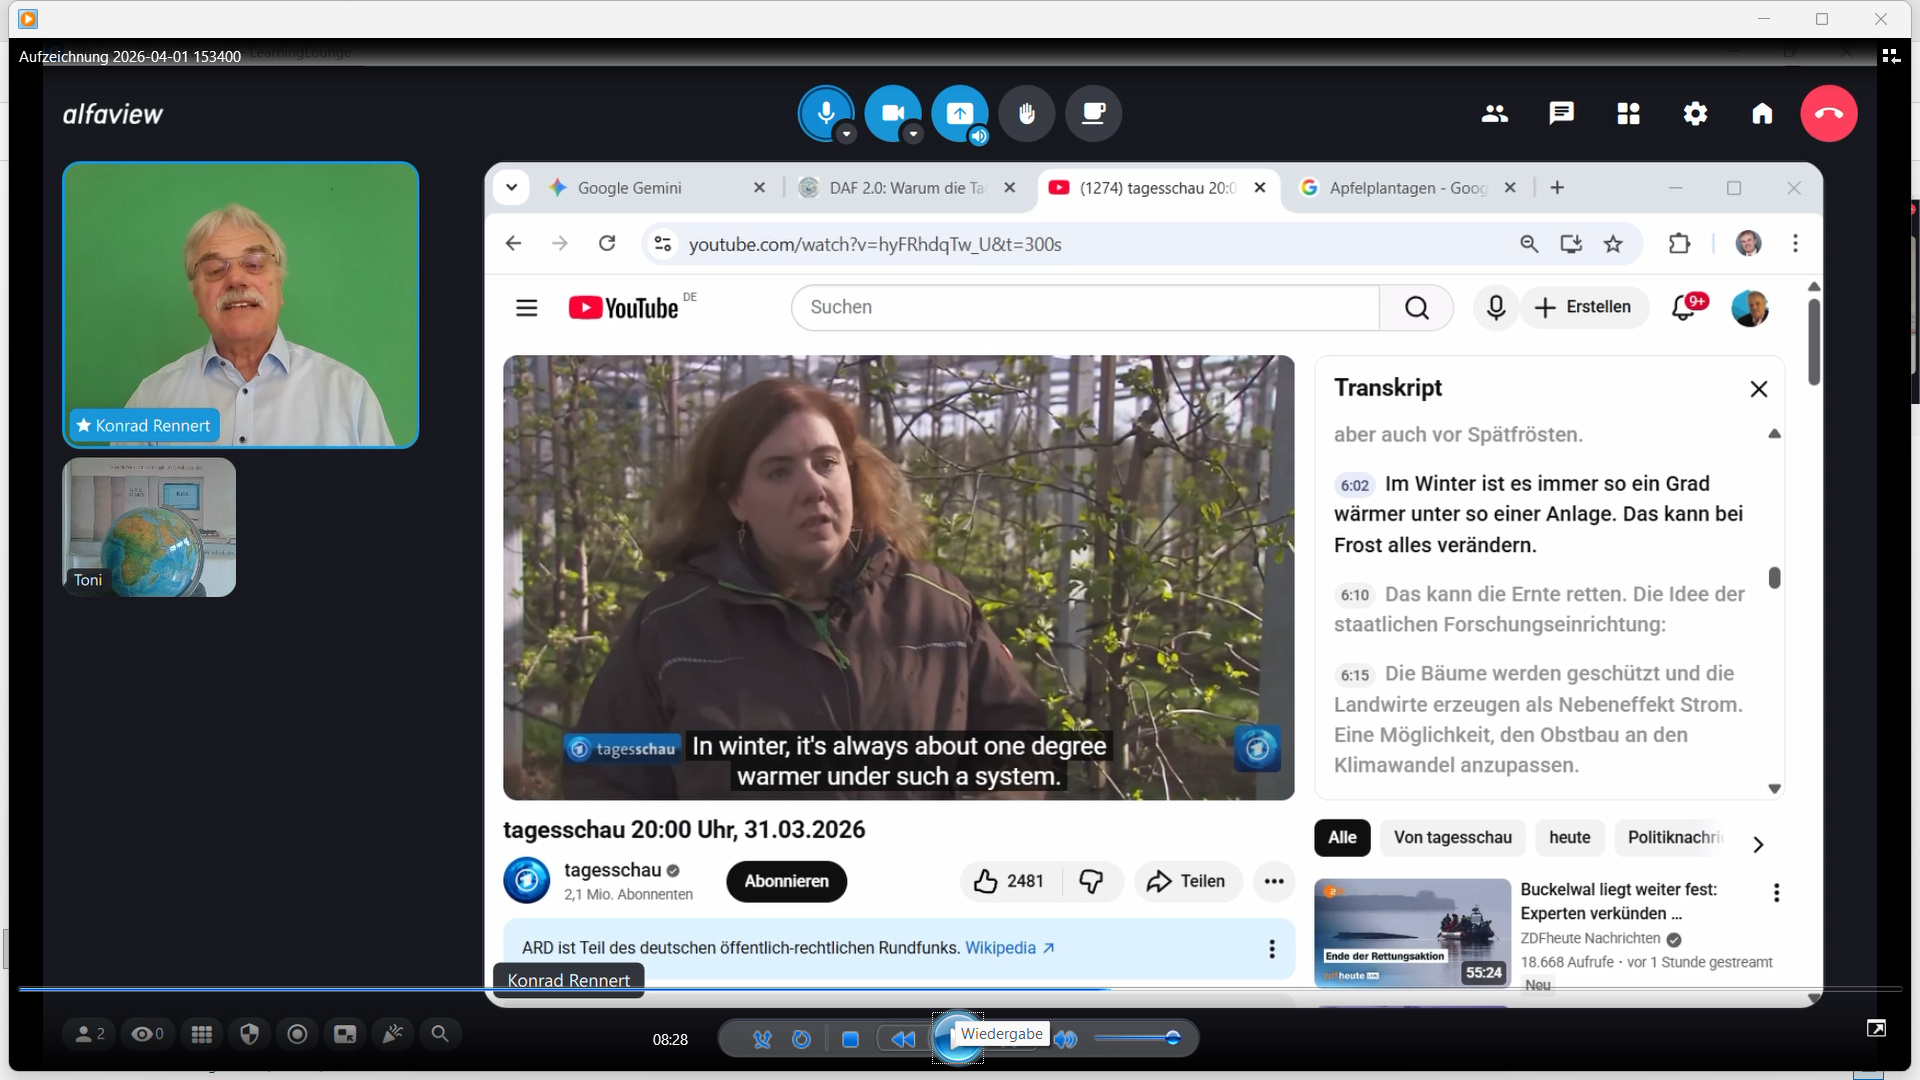Open the alfaview participants list icon
The height and width of the screenshot is (1080, 1920).
(x=1494, y=113)
